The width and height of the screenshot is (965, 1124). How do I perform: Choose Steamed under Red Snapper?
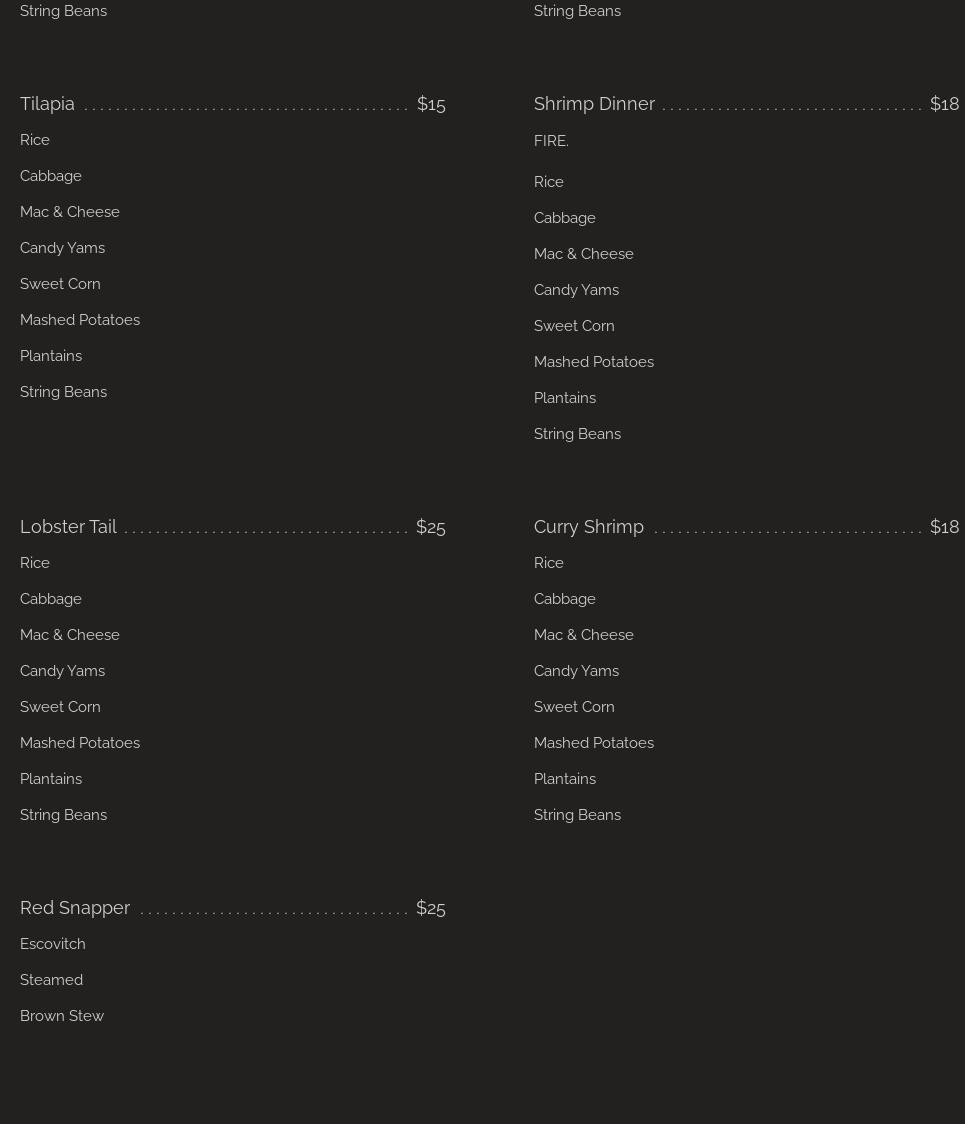pyautogui.click(x=51, y=980)
